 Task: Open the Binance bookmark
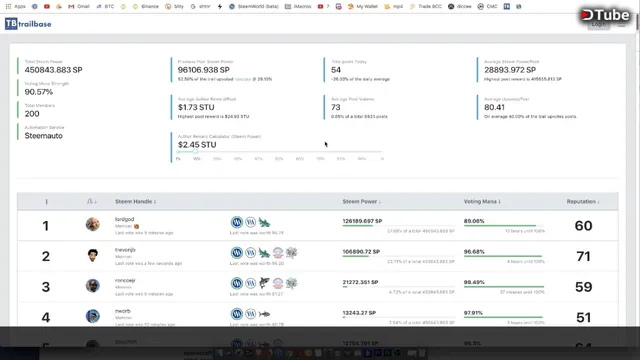coord(146,7)
